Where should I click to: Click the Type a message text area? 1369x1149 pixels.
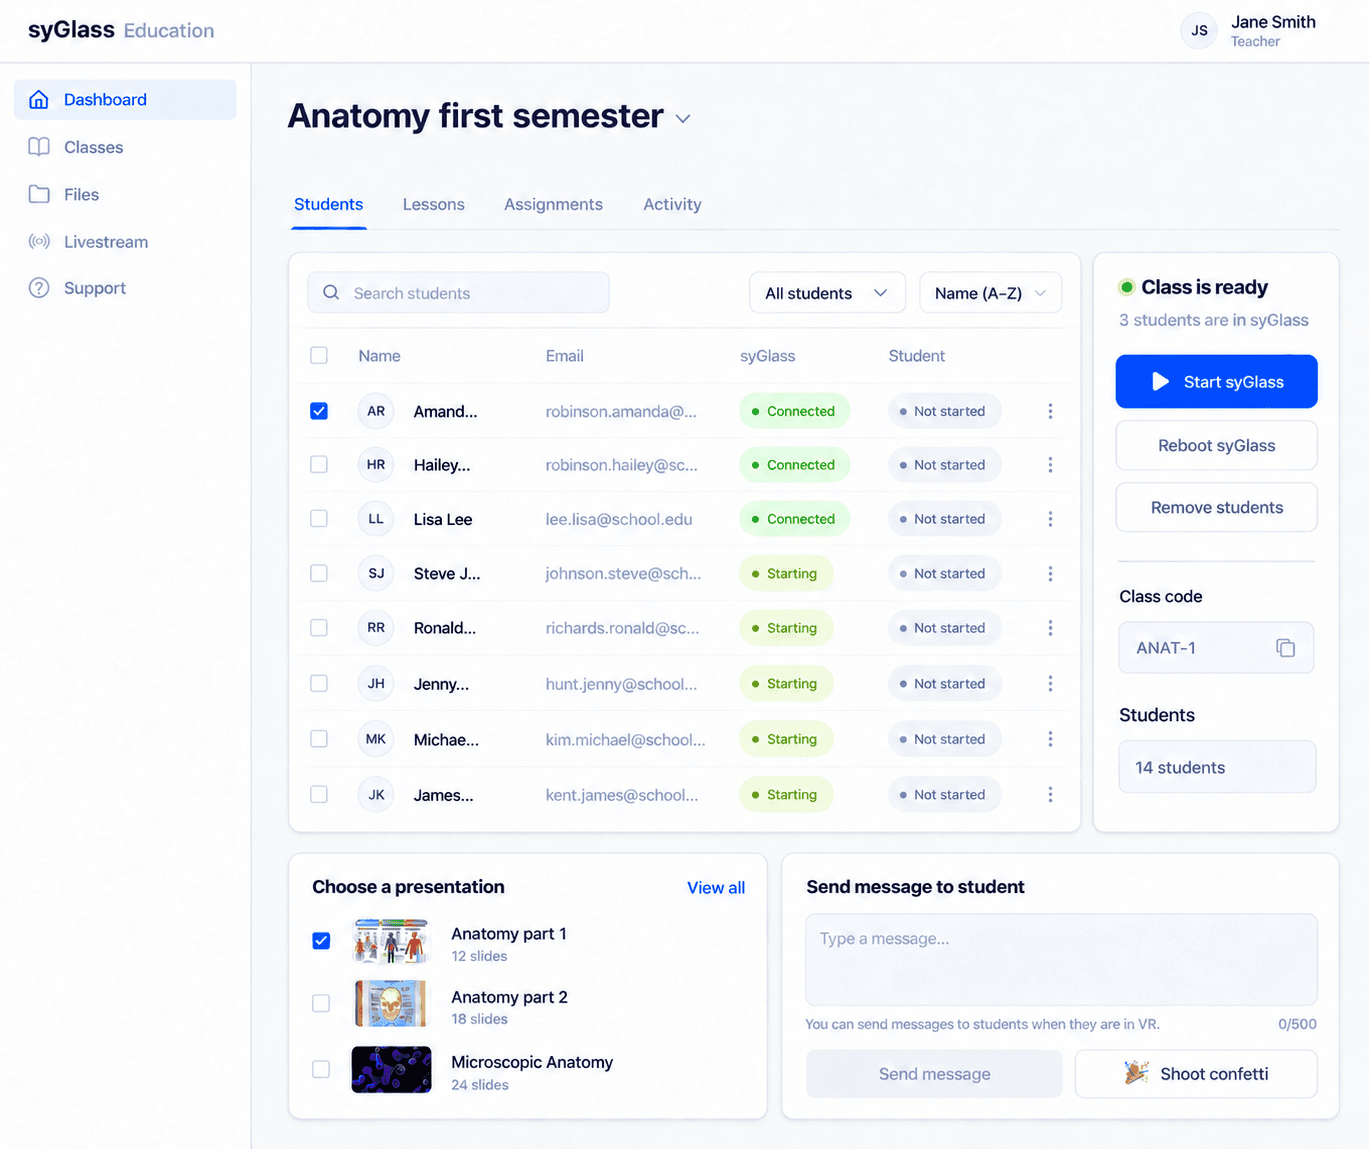tap(1061, 960)
